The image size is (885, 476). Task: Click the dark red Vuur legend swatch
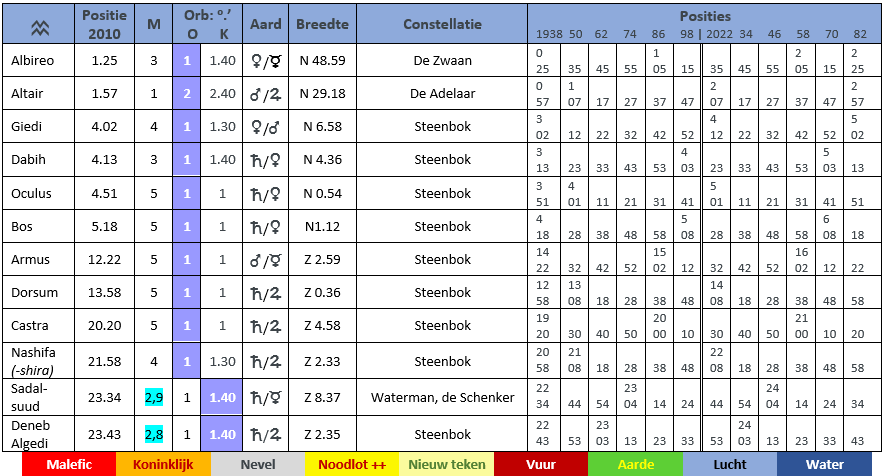tap(541, 464)
